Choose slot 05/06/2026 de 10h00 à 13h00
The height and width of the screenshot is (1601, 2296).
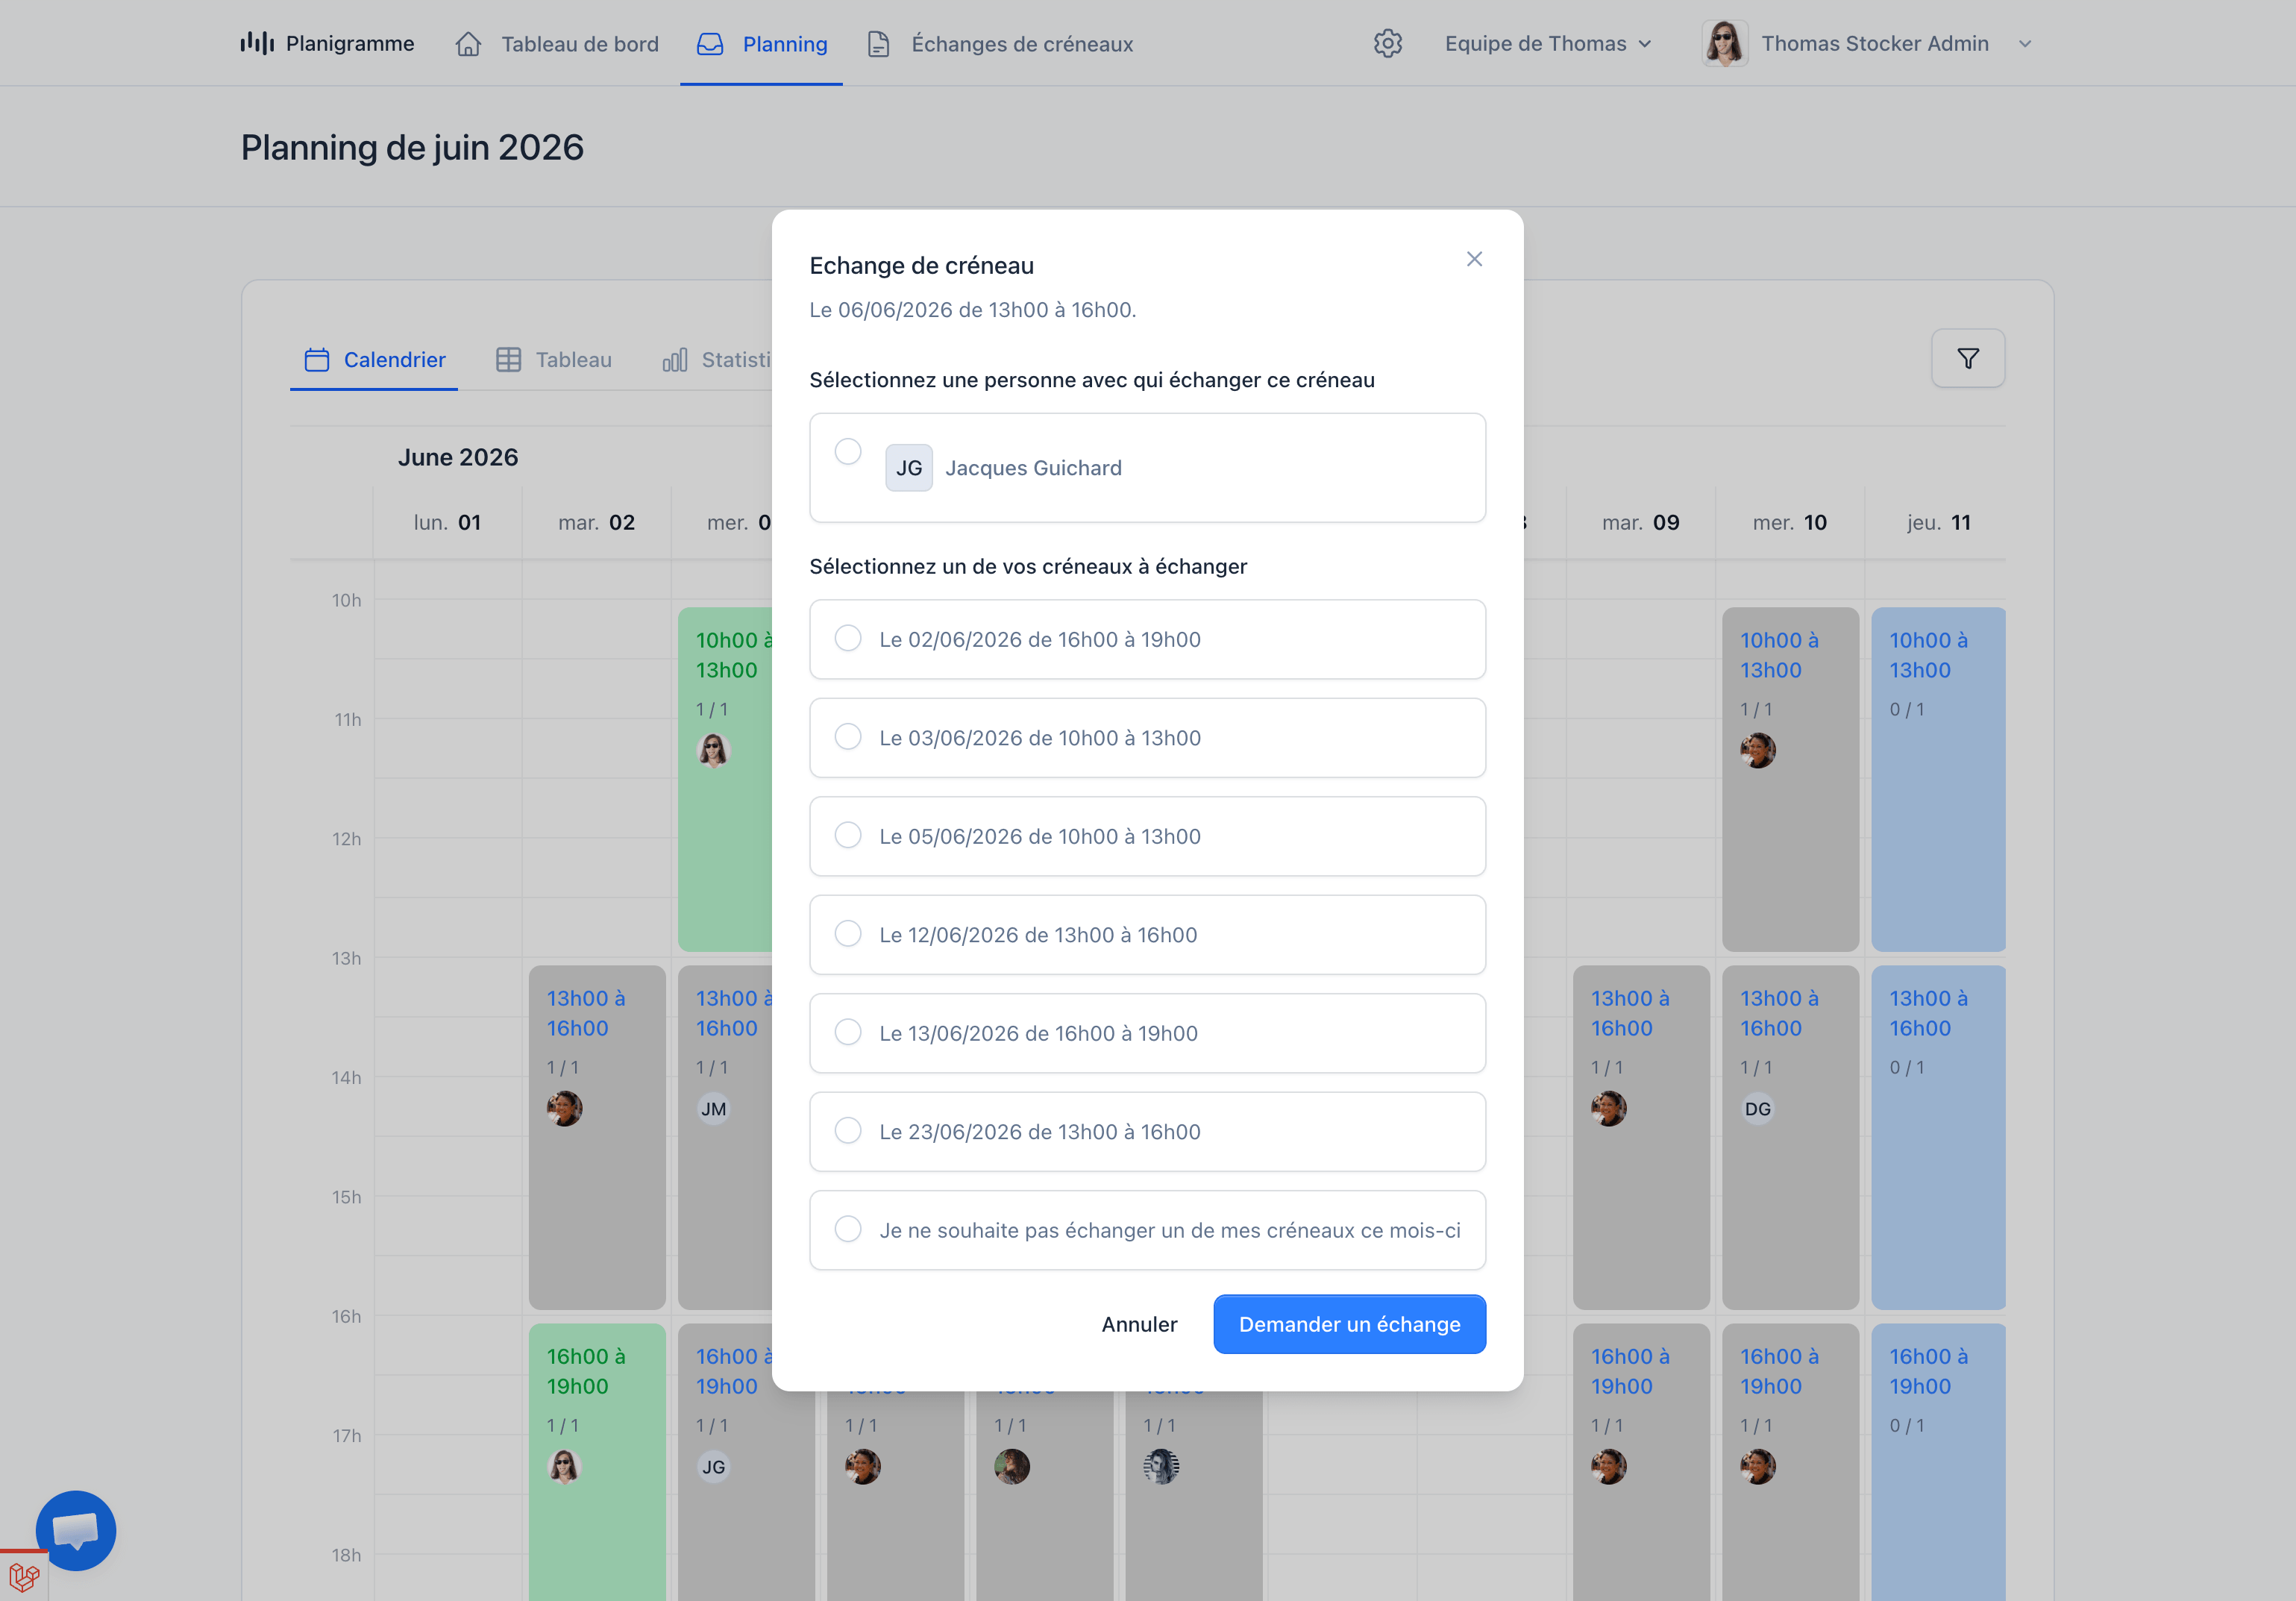(1147, 836)
